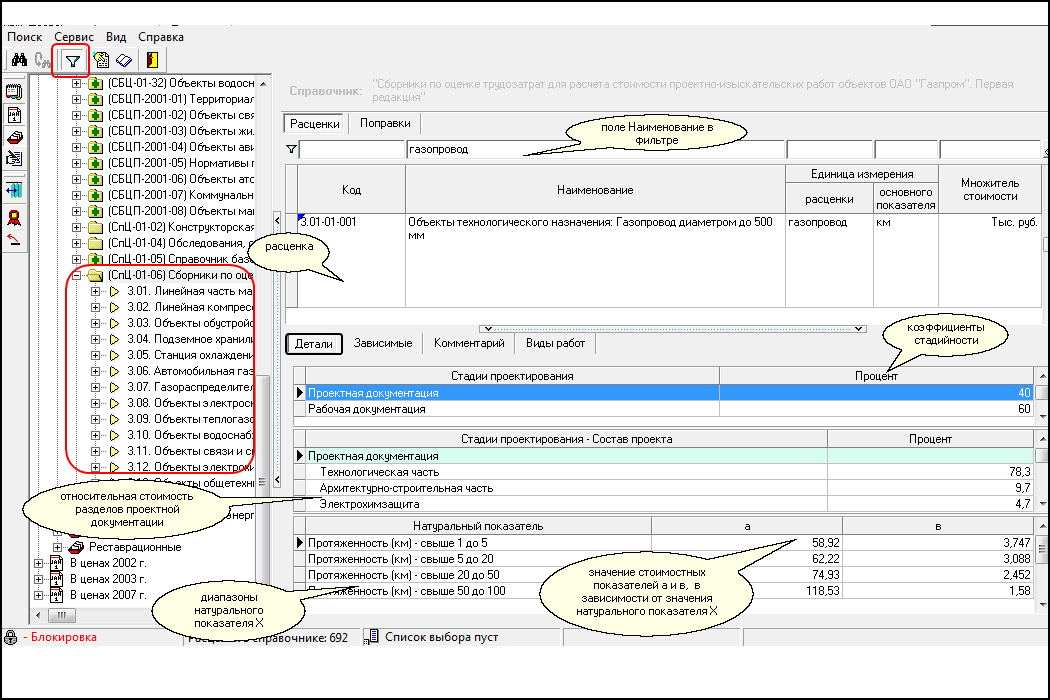Collapse the (СпЦ-01-06) Сборники folder node

click(x=77, y=275)
